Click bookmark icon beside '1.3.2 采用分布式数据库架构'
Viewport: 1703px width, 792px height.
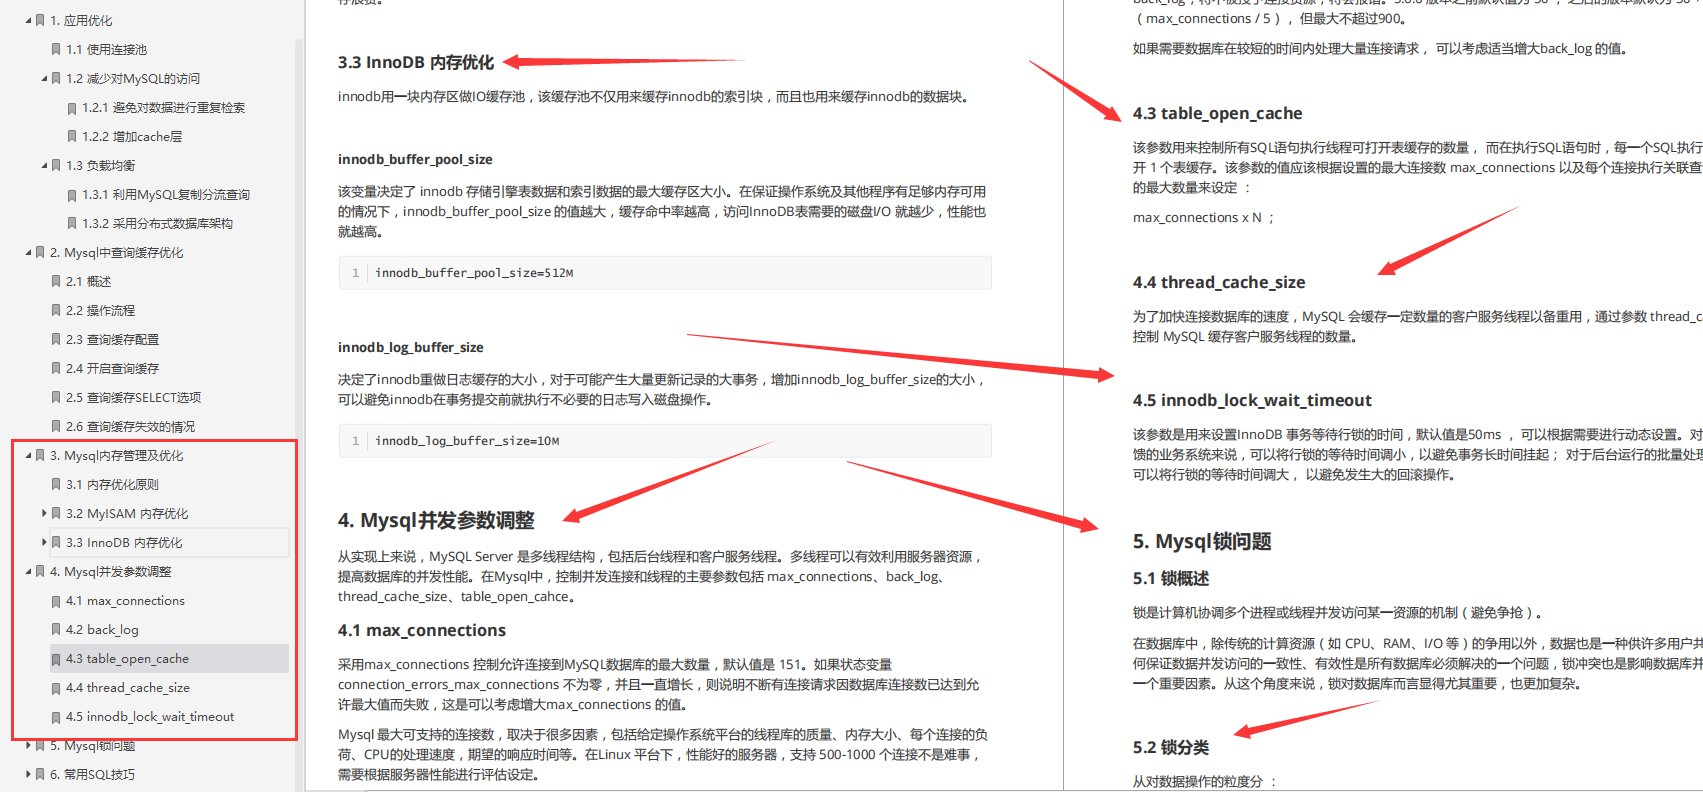pos(72,223)
